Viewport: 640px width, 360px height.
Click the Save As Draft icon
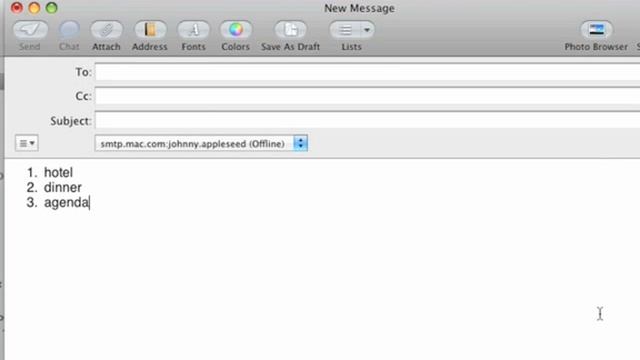coord(290,29)
